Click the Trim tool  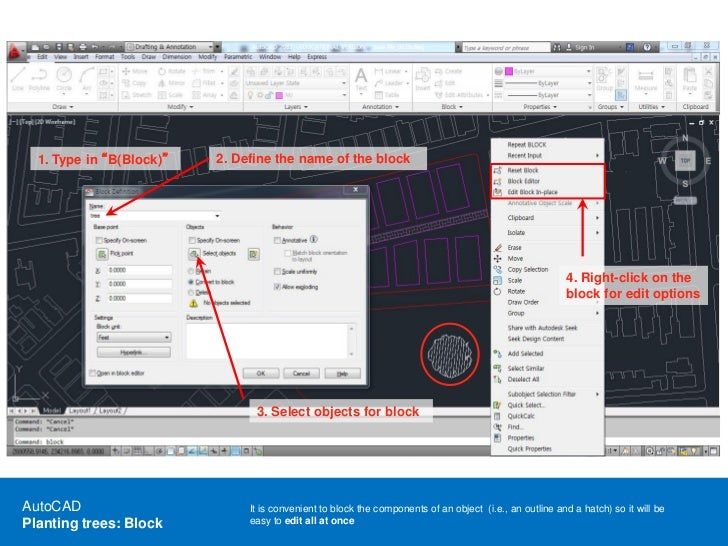(204, 72)
